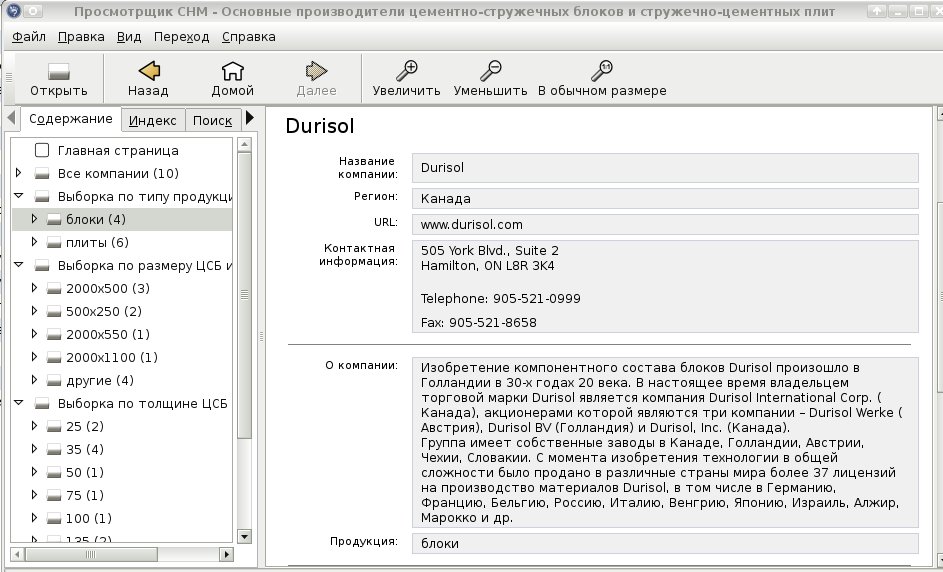Screen dimensions: 943x572
Task: Click the window menu icon in title bar
Action: pyautogui.click(x=13, y=10)
